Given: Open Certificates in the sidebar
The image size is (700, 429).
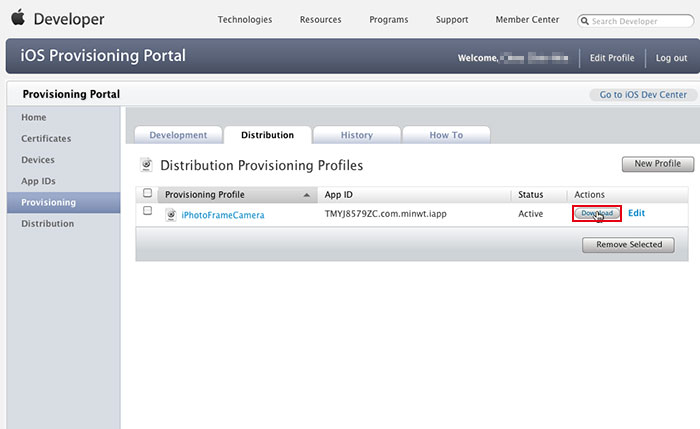Looking at the screenshot, I should pos(46,139).
